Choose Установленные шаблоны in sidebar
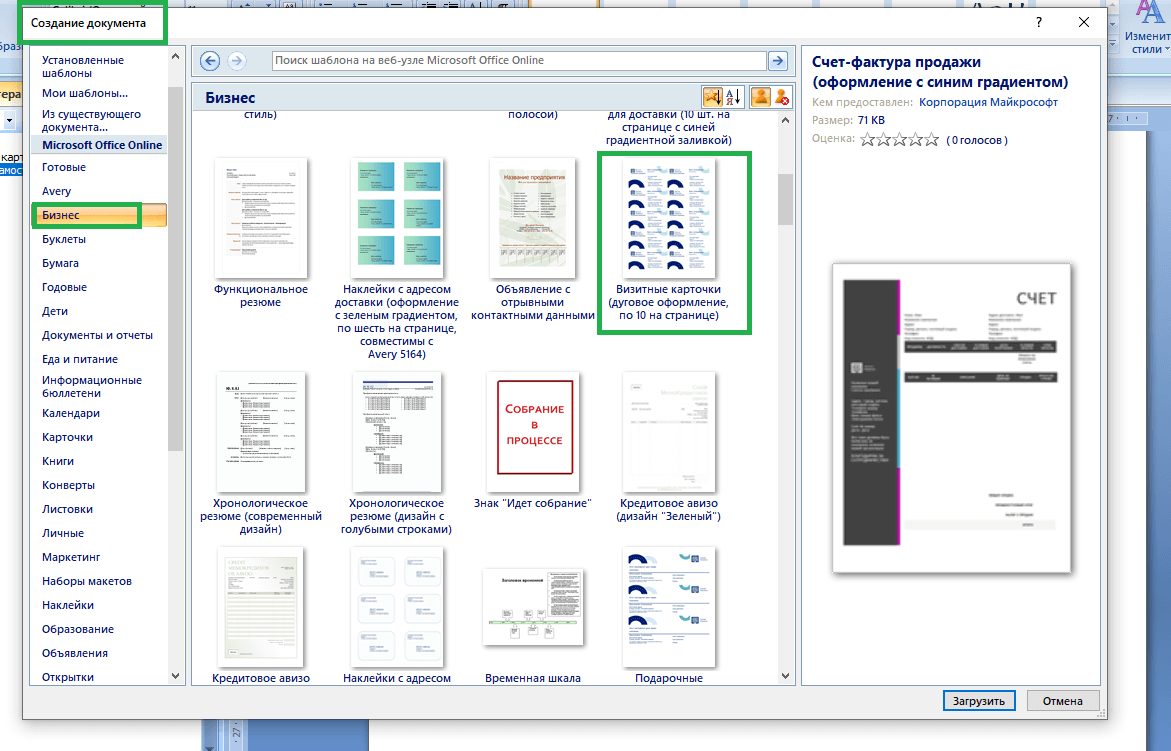The width and height of the screenshot is (1171, 751). 83,66
